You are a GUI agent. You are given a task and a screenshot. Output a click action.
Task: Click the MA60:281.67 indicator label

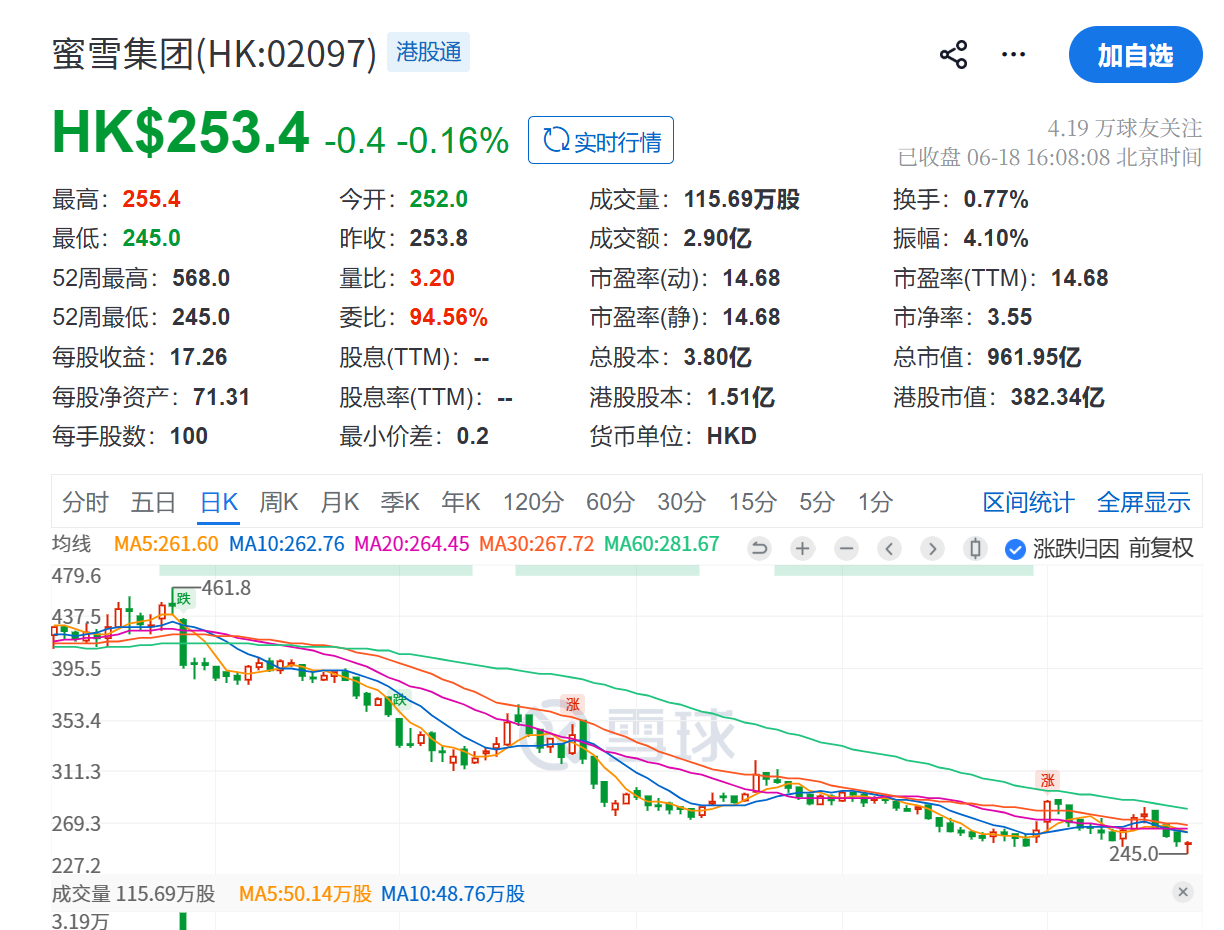pyautogui.click(x=662, y=544)
